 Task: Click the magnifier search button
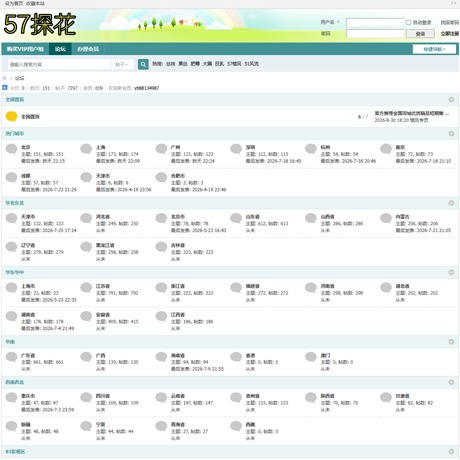click(143, 64)
